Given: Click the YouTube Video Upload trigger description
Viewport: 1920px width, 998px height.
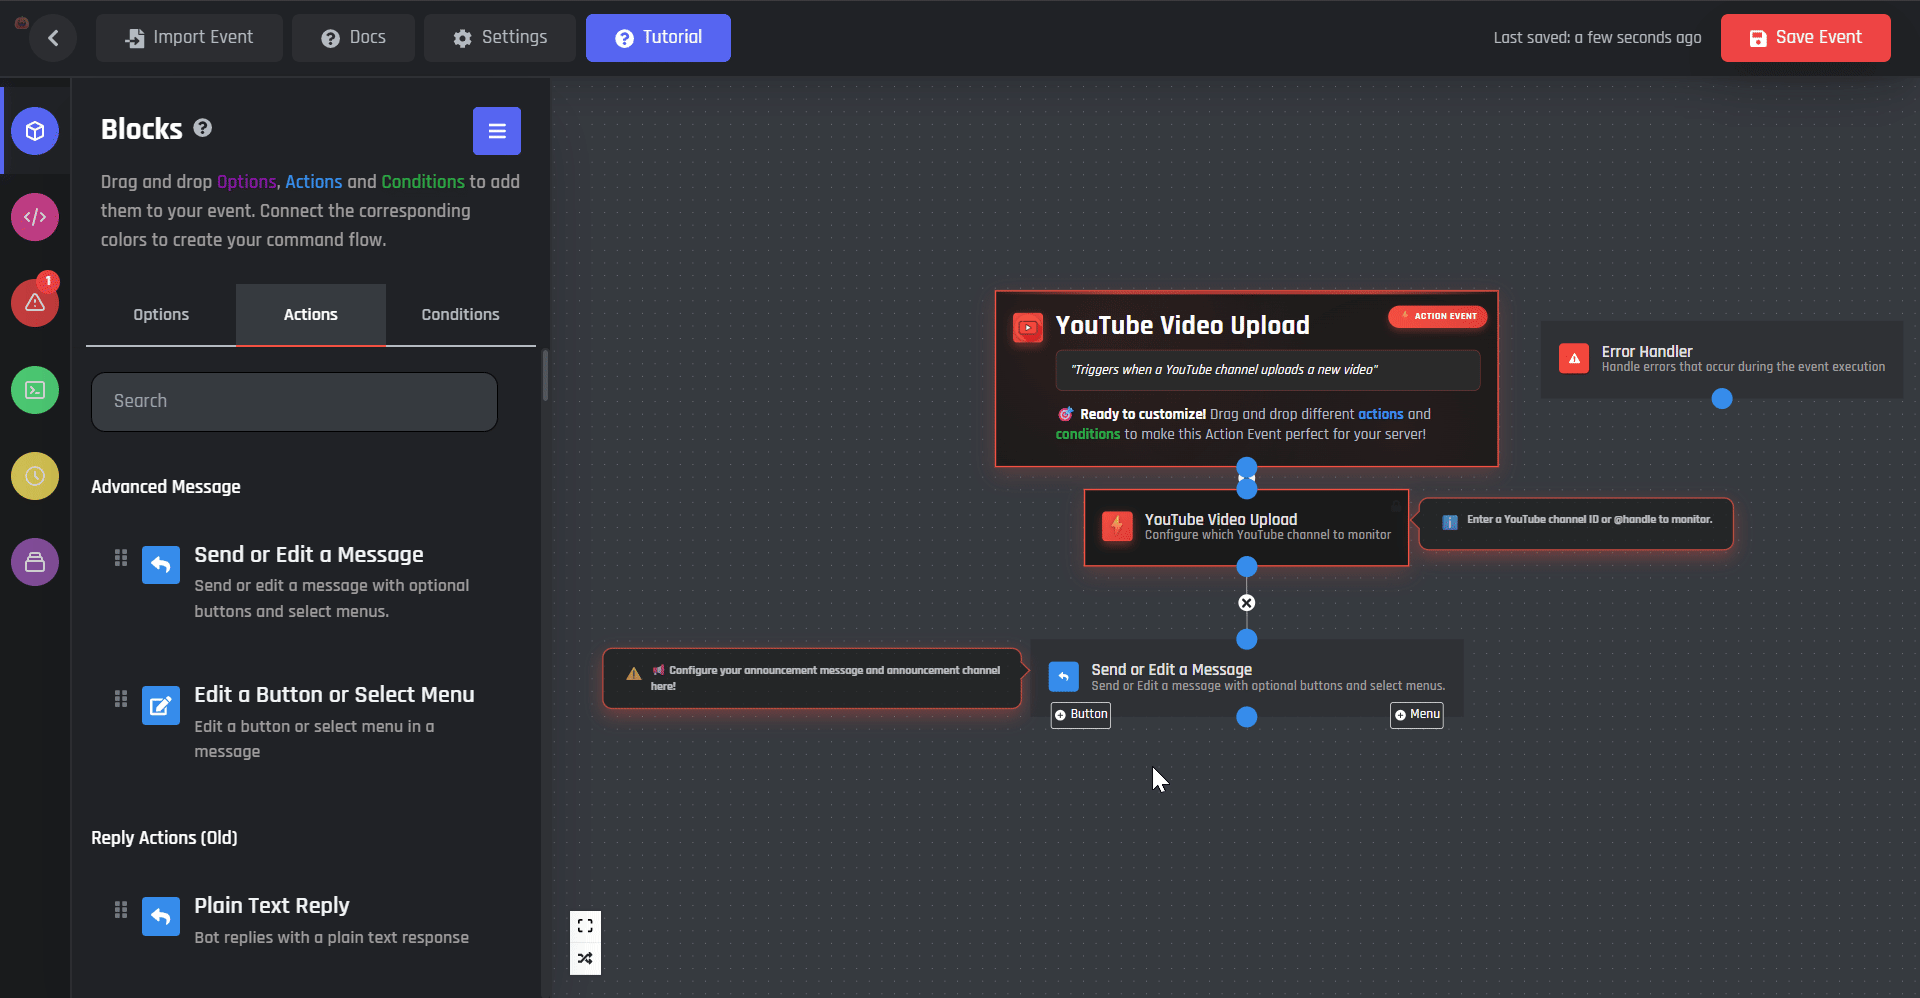Looking at the screenshot, I should [x=1268, y=370].
